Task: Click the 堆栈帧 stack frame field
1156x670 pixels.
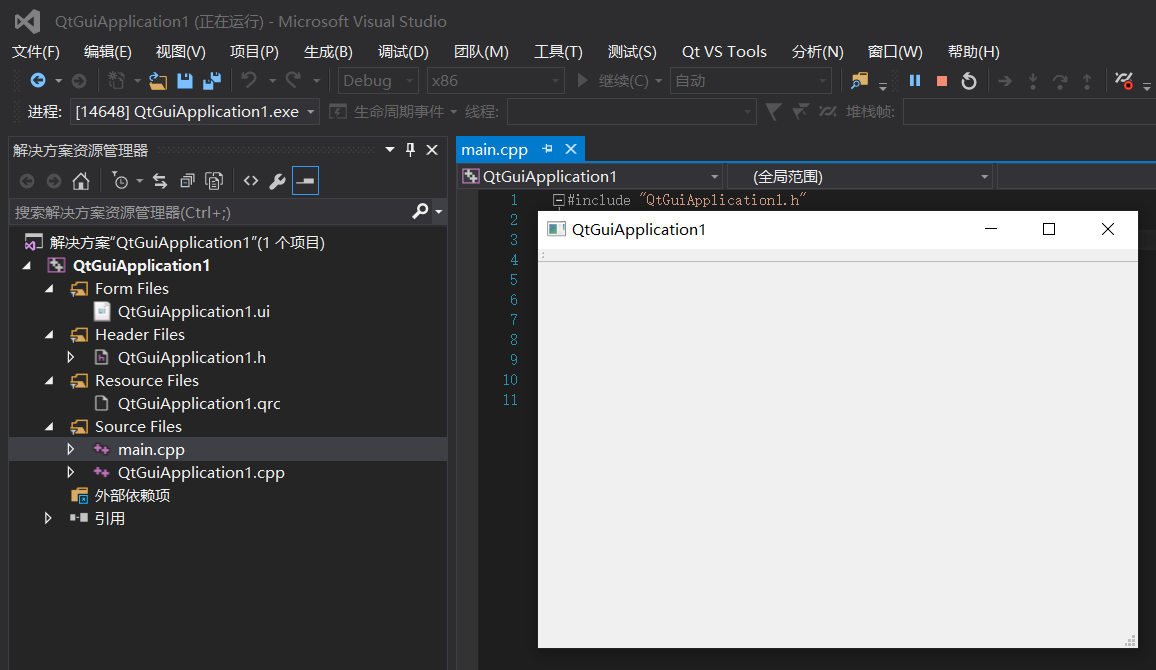Action: coord(1029,111)
